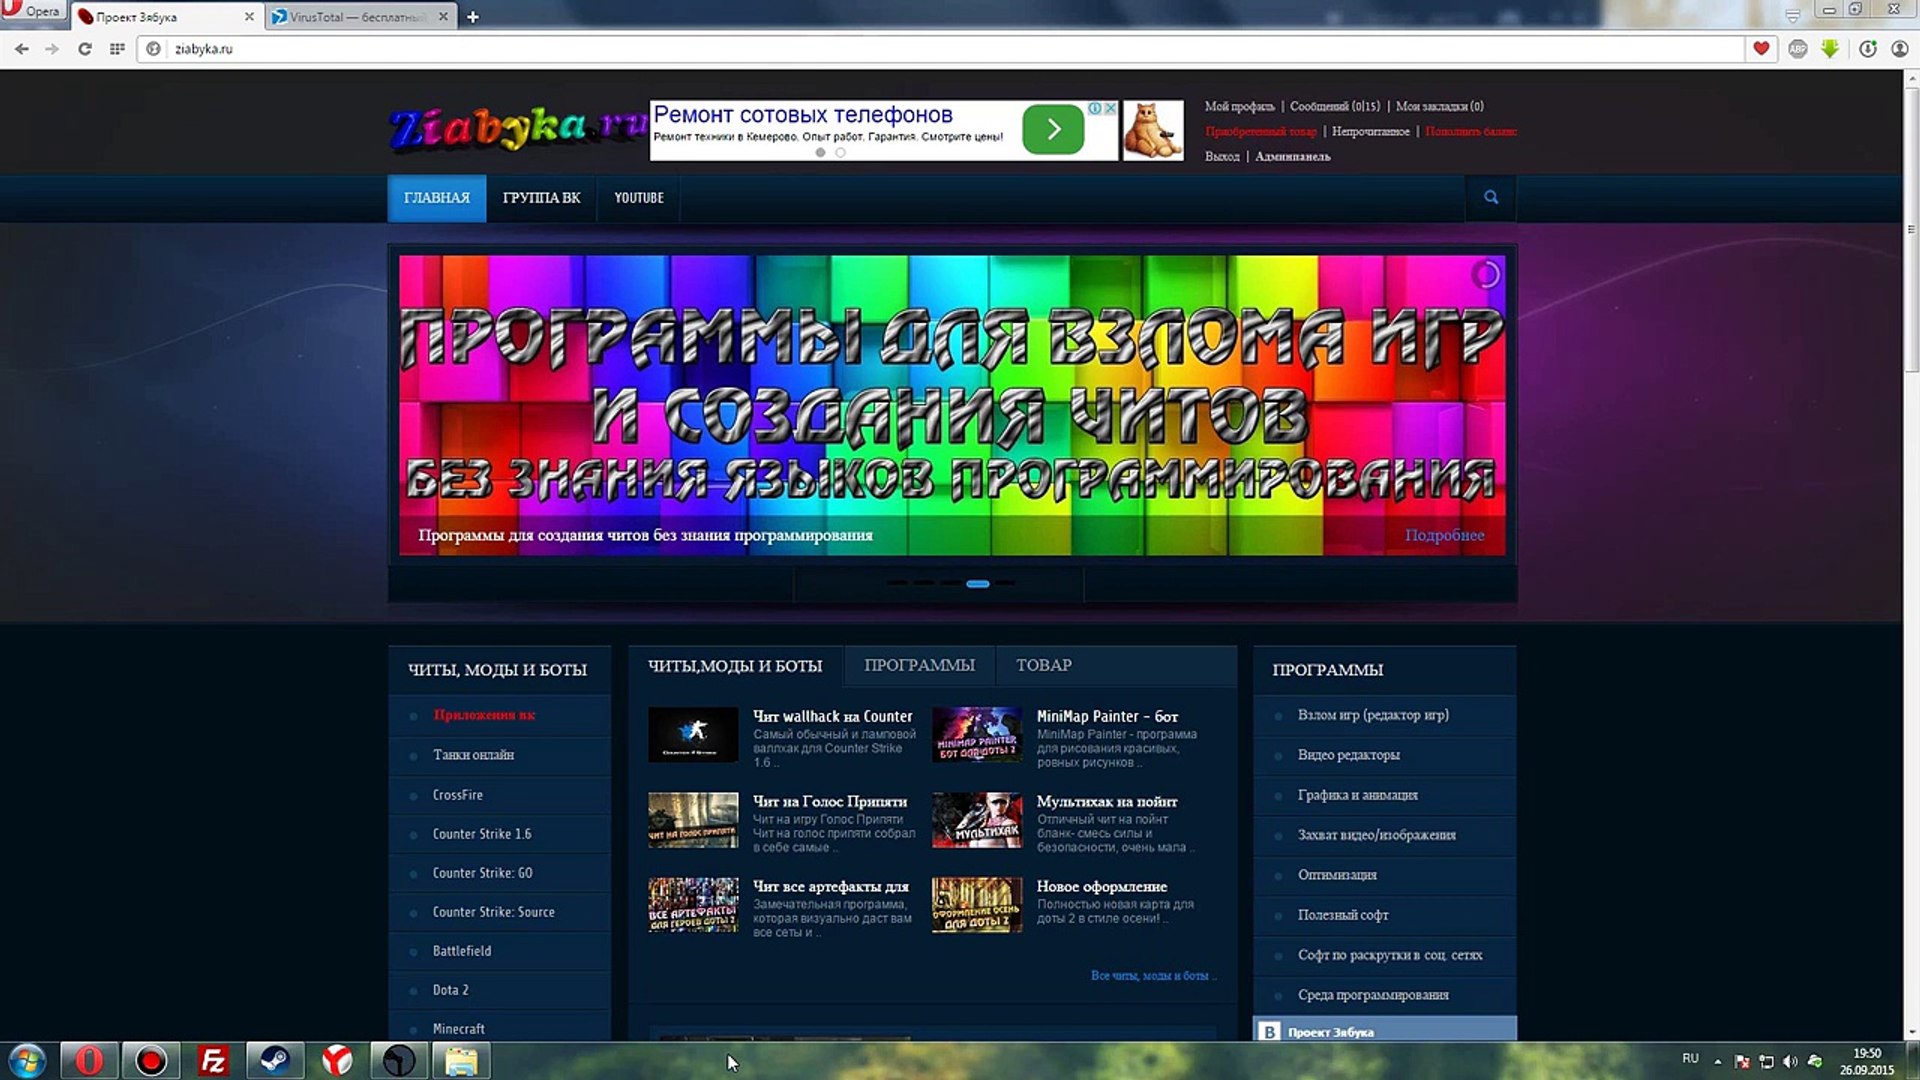
Task: Switch to the ПРОГРАММЫ content tab
Action: 919,666
